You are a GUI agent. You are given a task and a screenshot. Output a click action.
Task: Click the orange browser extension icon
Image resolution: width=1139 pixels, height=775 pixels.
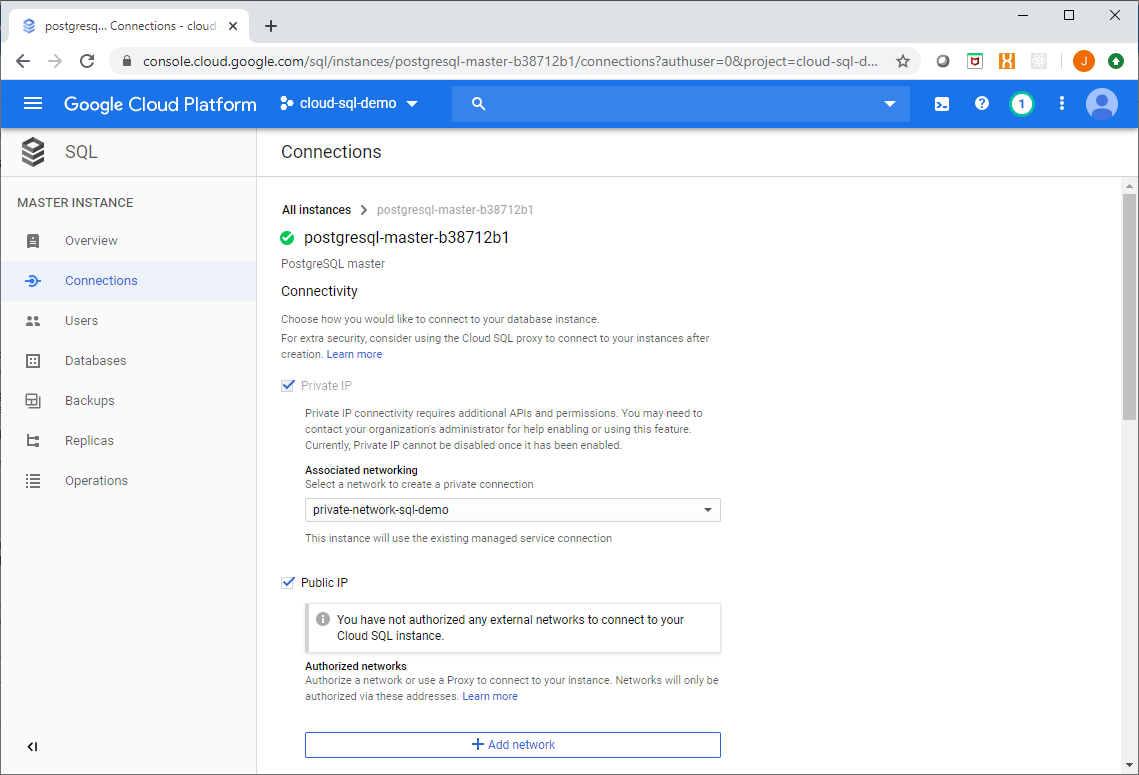click(1007, 61)
